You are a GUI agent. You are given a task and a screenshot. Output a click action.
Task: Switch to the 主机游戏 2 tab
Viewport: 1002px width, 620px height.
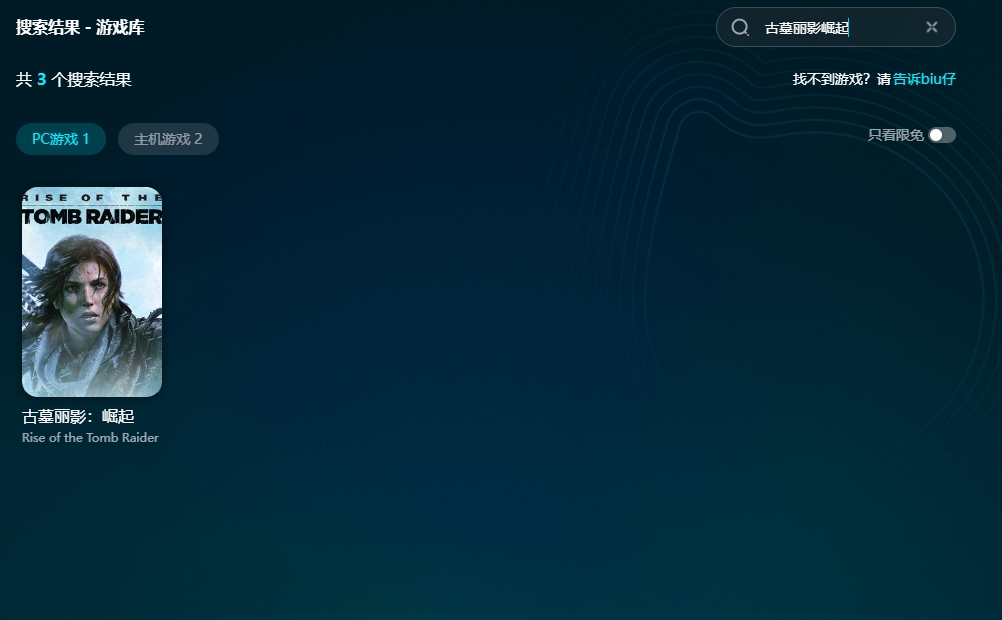[168, 139]
